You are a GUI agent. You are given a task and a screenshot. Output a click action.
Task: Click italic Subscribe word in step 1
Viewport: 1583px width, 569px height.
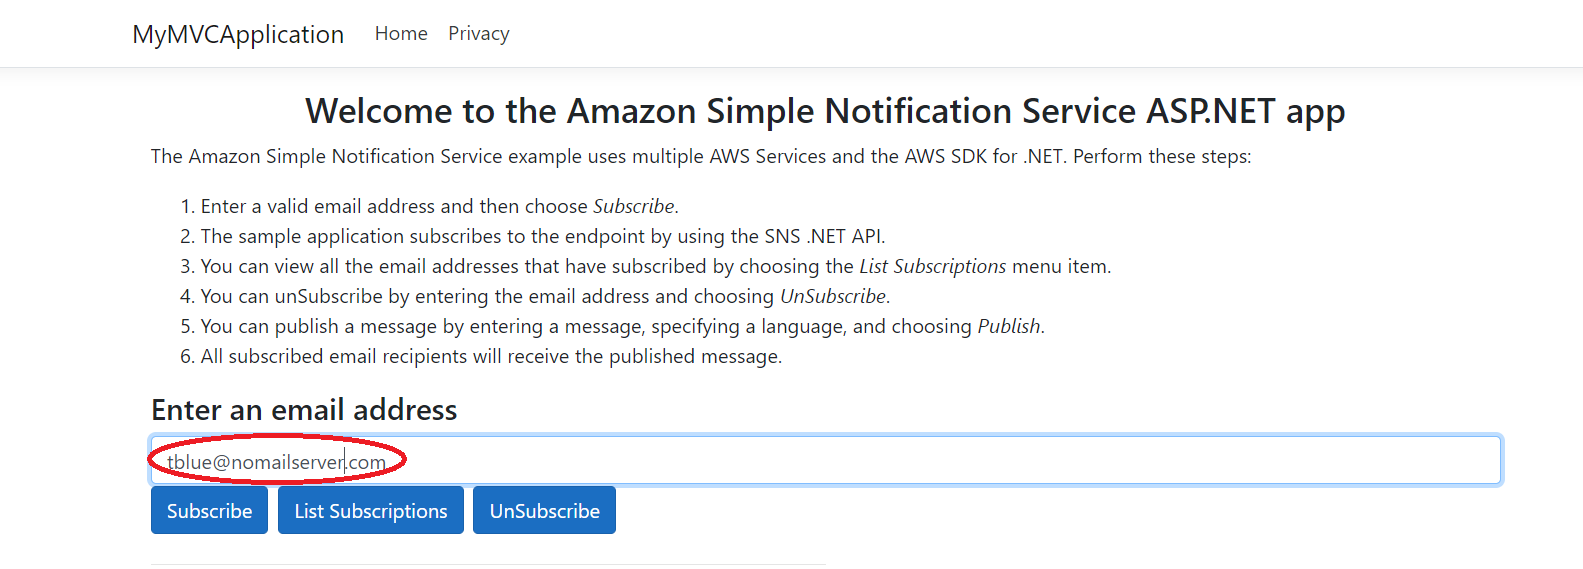633,207
